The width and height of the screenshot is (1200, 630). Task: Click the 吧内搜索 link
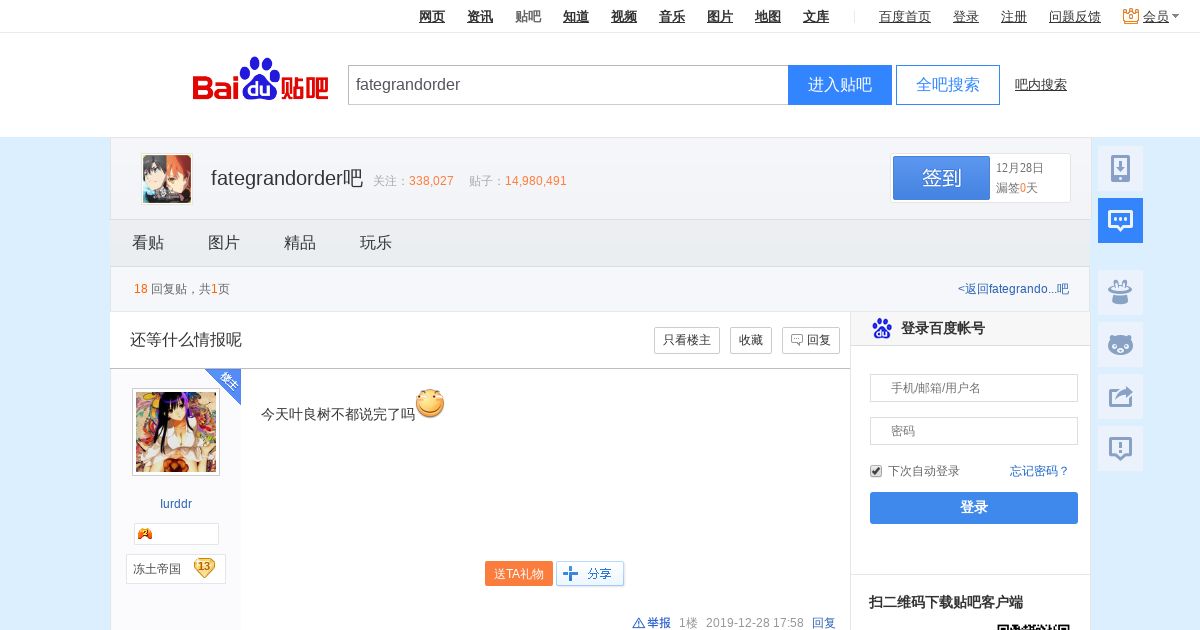point(1041,85)
